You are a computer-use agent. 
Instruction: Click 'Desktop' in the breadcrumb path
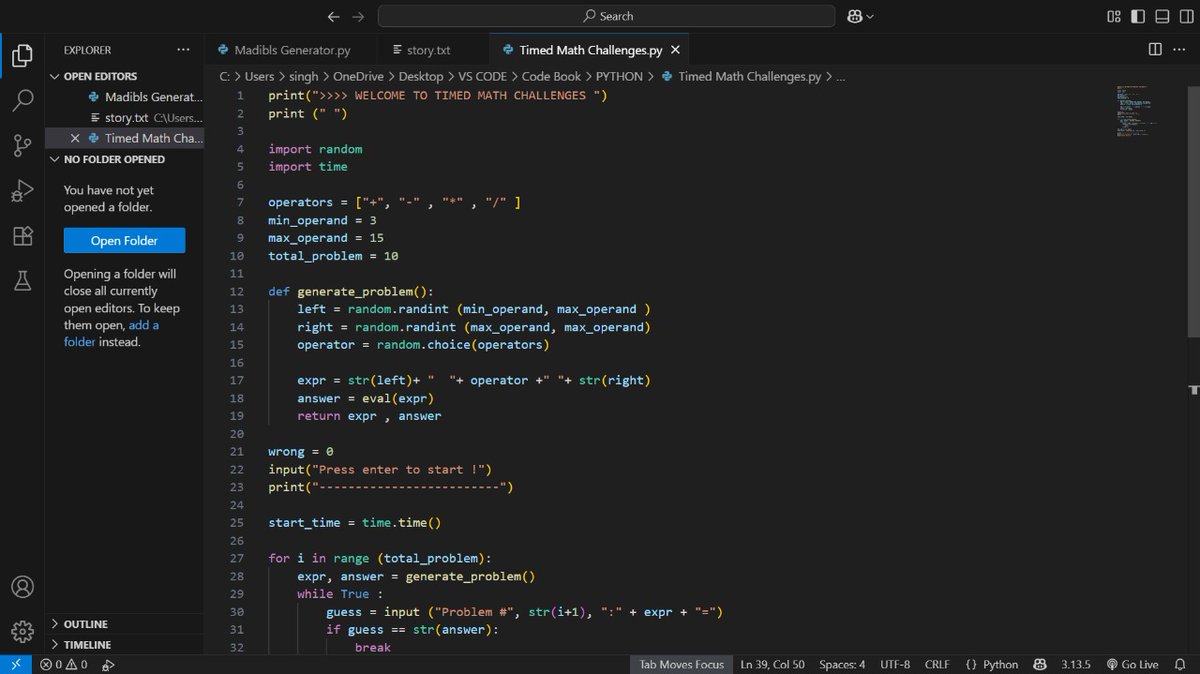pyautogui.click(x=419, y=76)
